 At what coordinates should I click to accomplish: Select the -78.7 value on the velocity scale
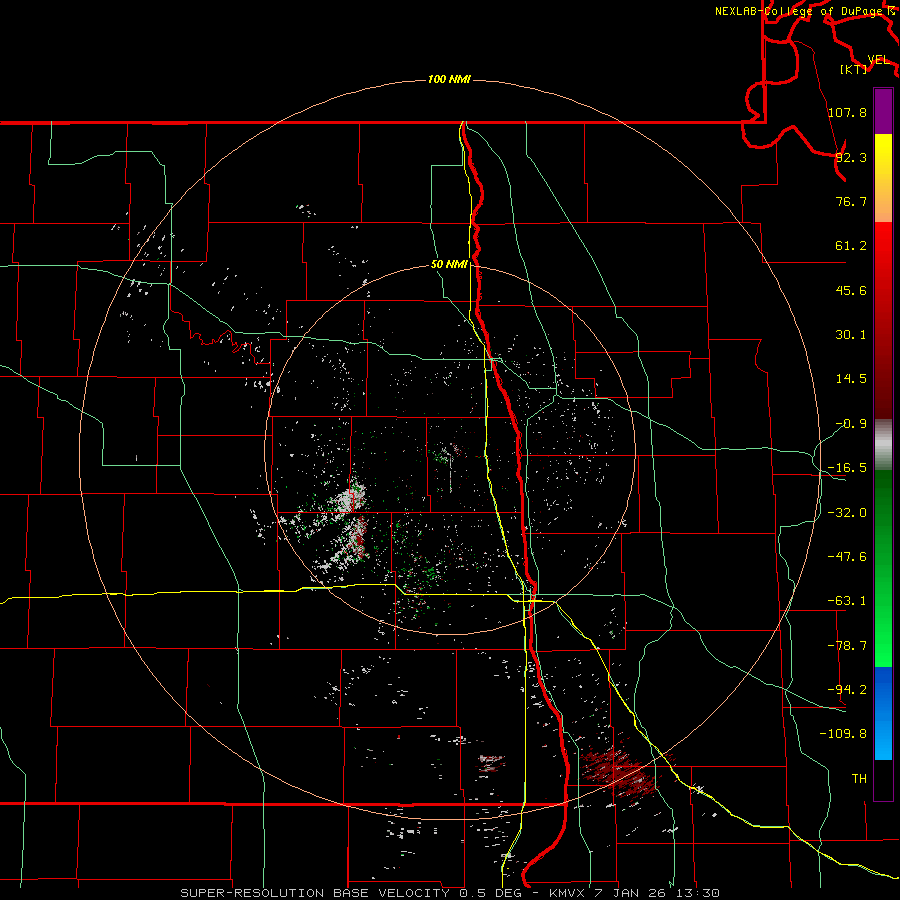847,646
